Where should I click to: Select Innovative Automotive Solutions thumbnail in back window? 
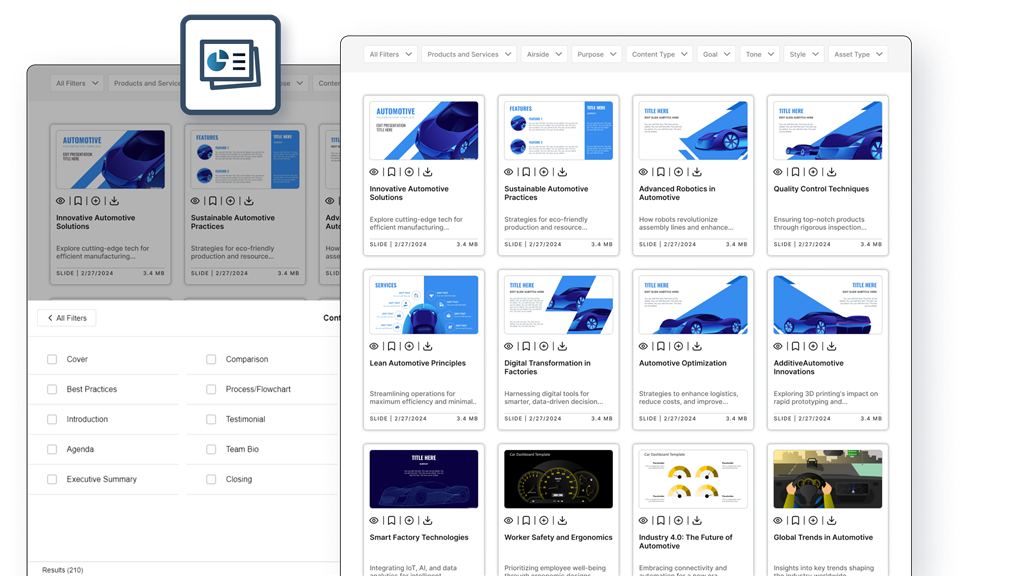110,159
